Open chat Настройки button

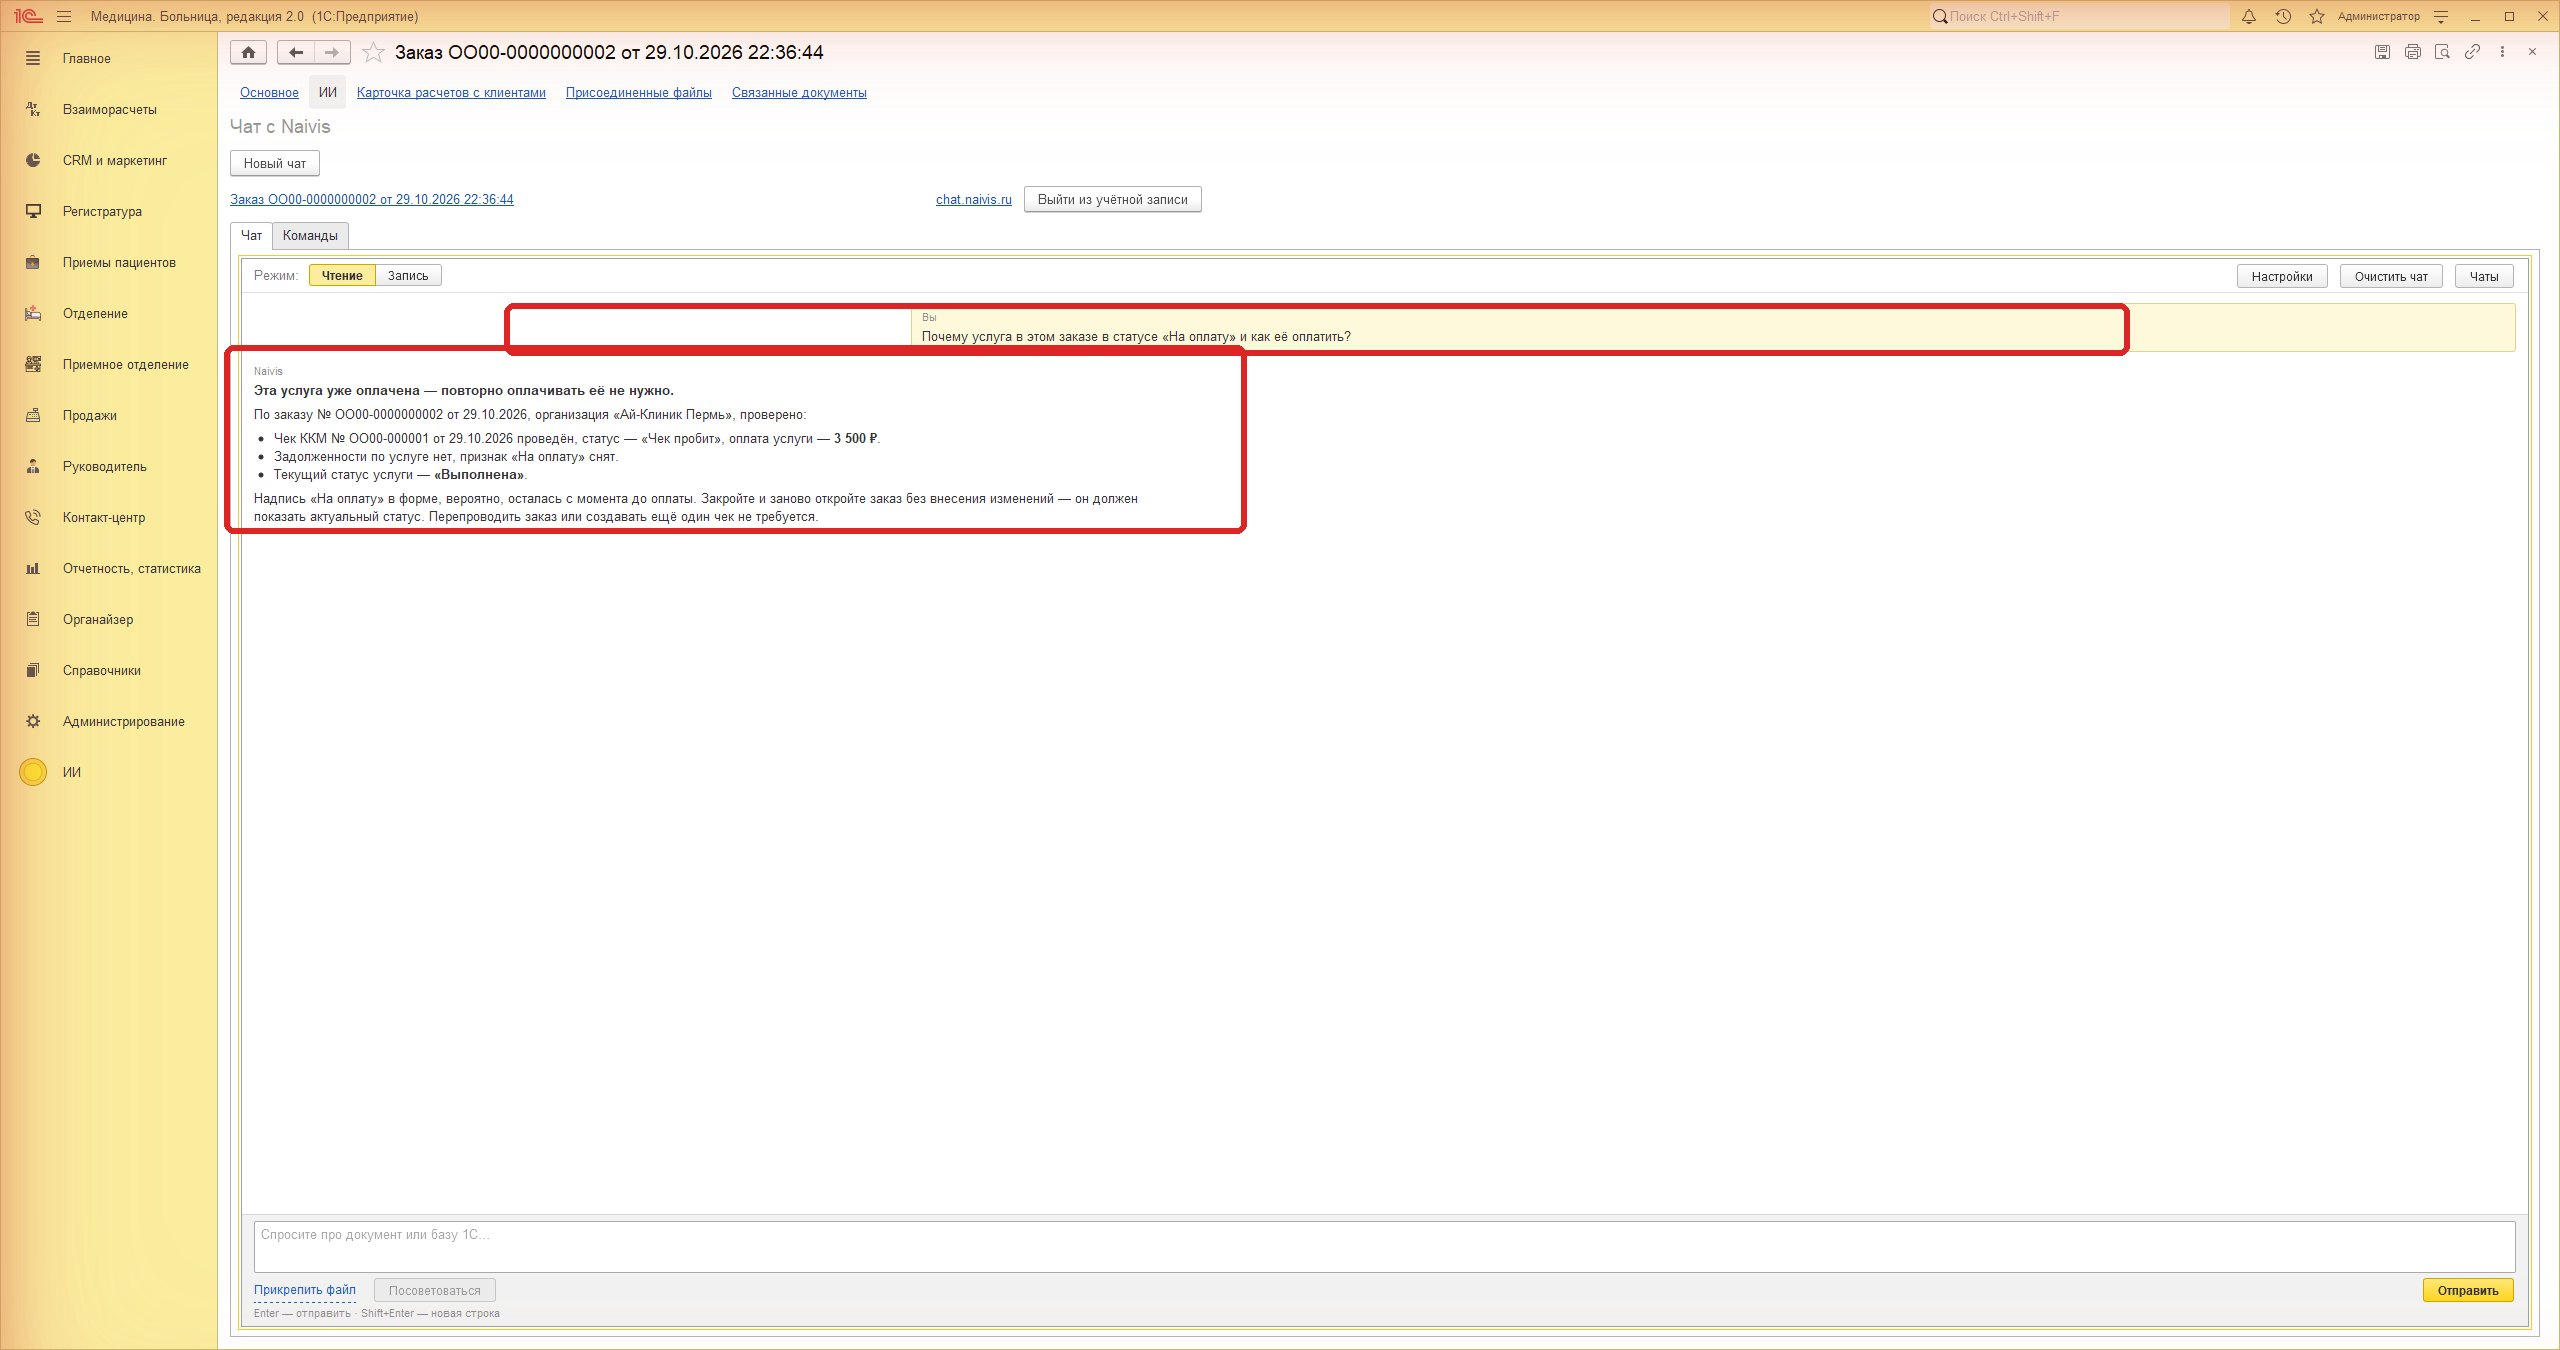click(x=2282, y=276)
